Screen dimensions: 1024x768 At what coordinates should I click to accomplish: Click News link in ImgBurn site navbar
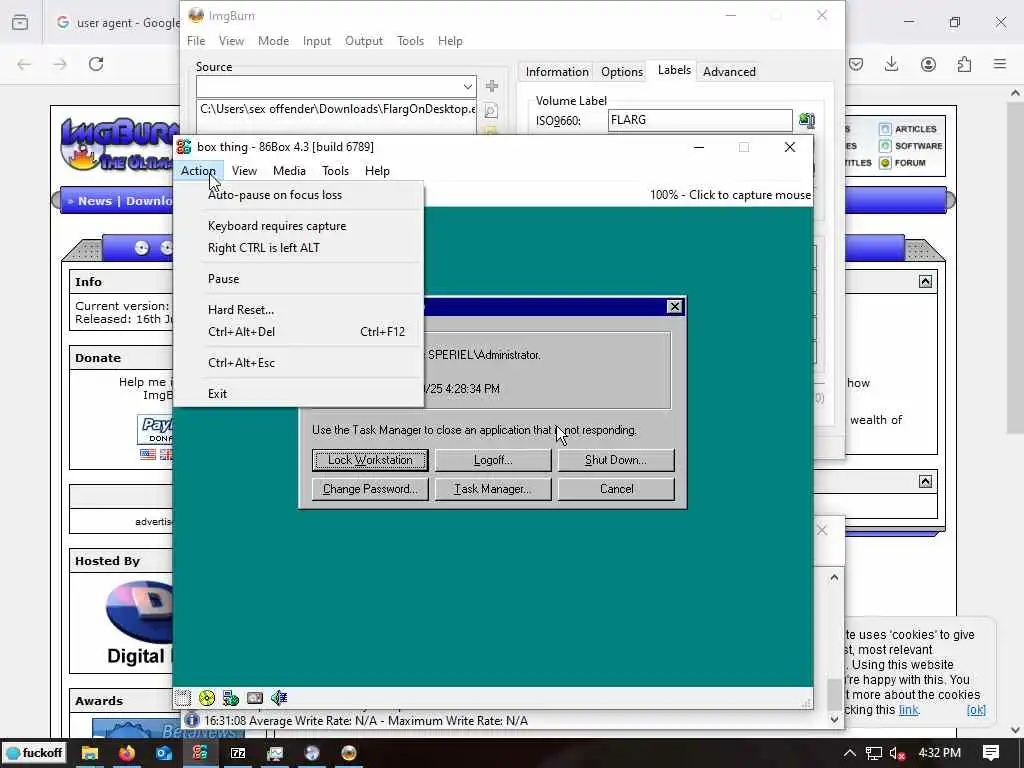click(x=95, y=201)
